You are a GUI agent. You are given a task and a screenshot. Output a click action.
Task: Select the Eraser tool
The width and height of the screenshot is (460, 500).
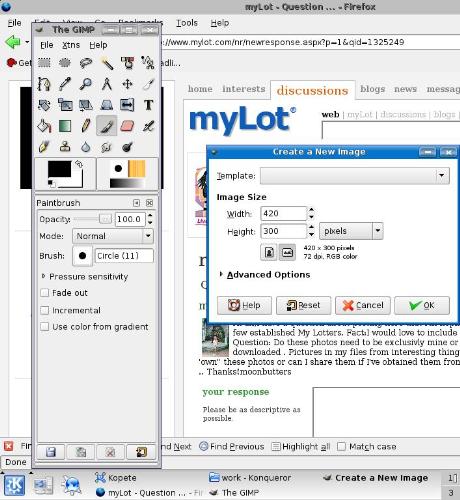point(127,126)
